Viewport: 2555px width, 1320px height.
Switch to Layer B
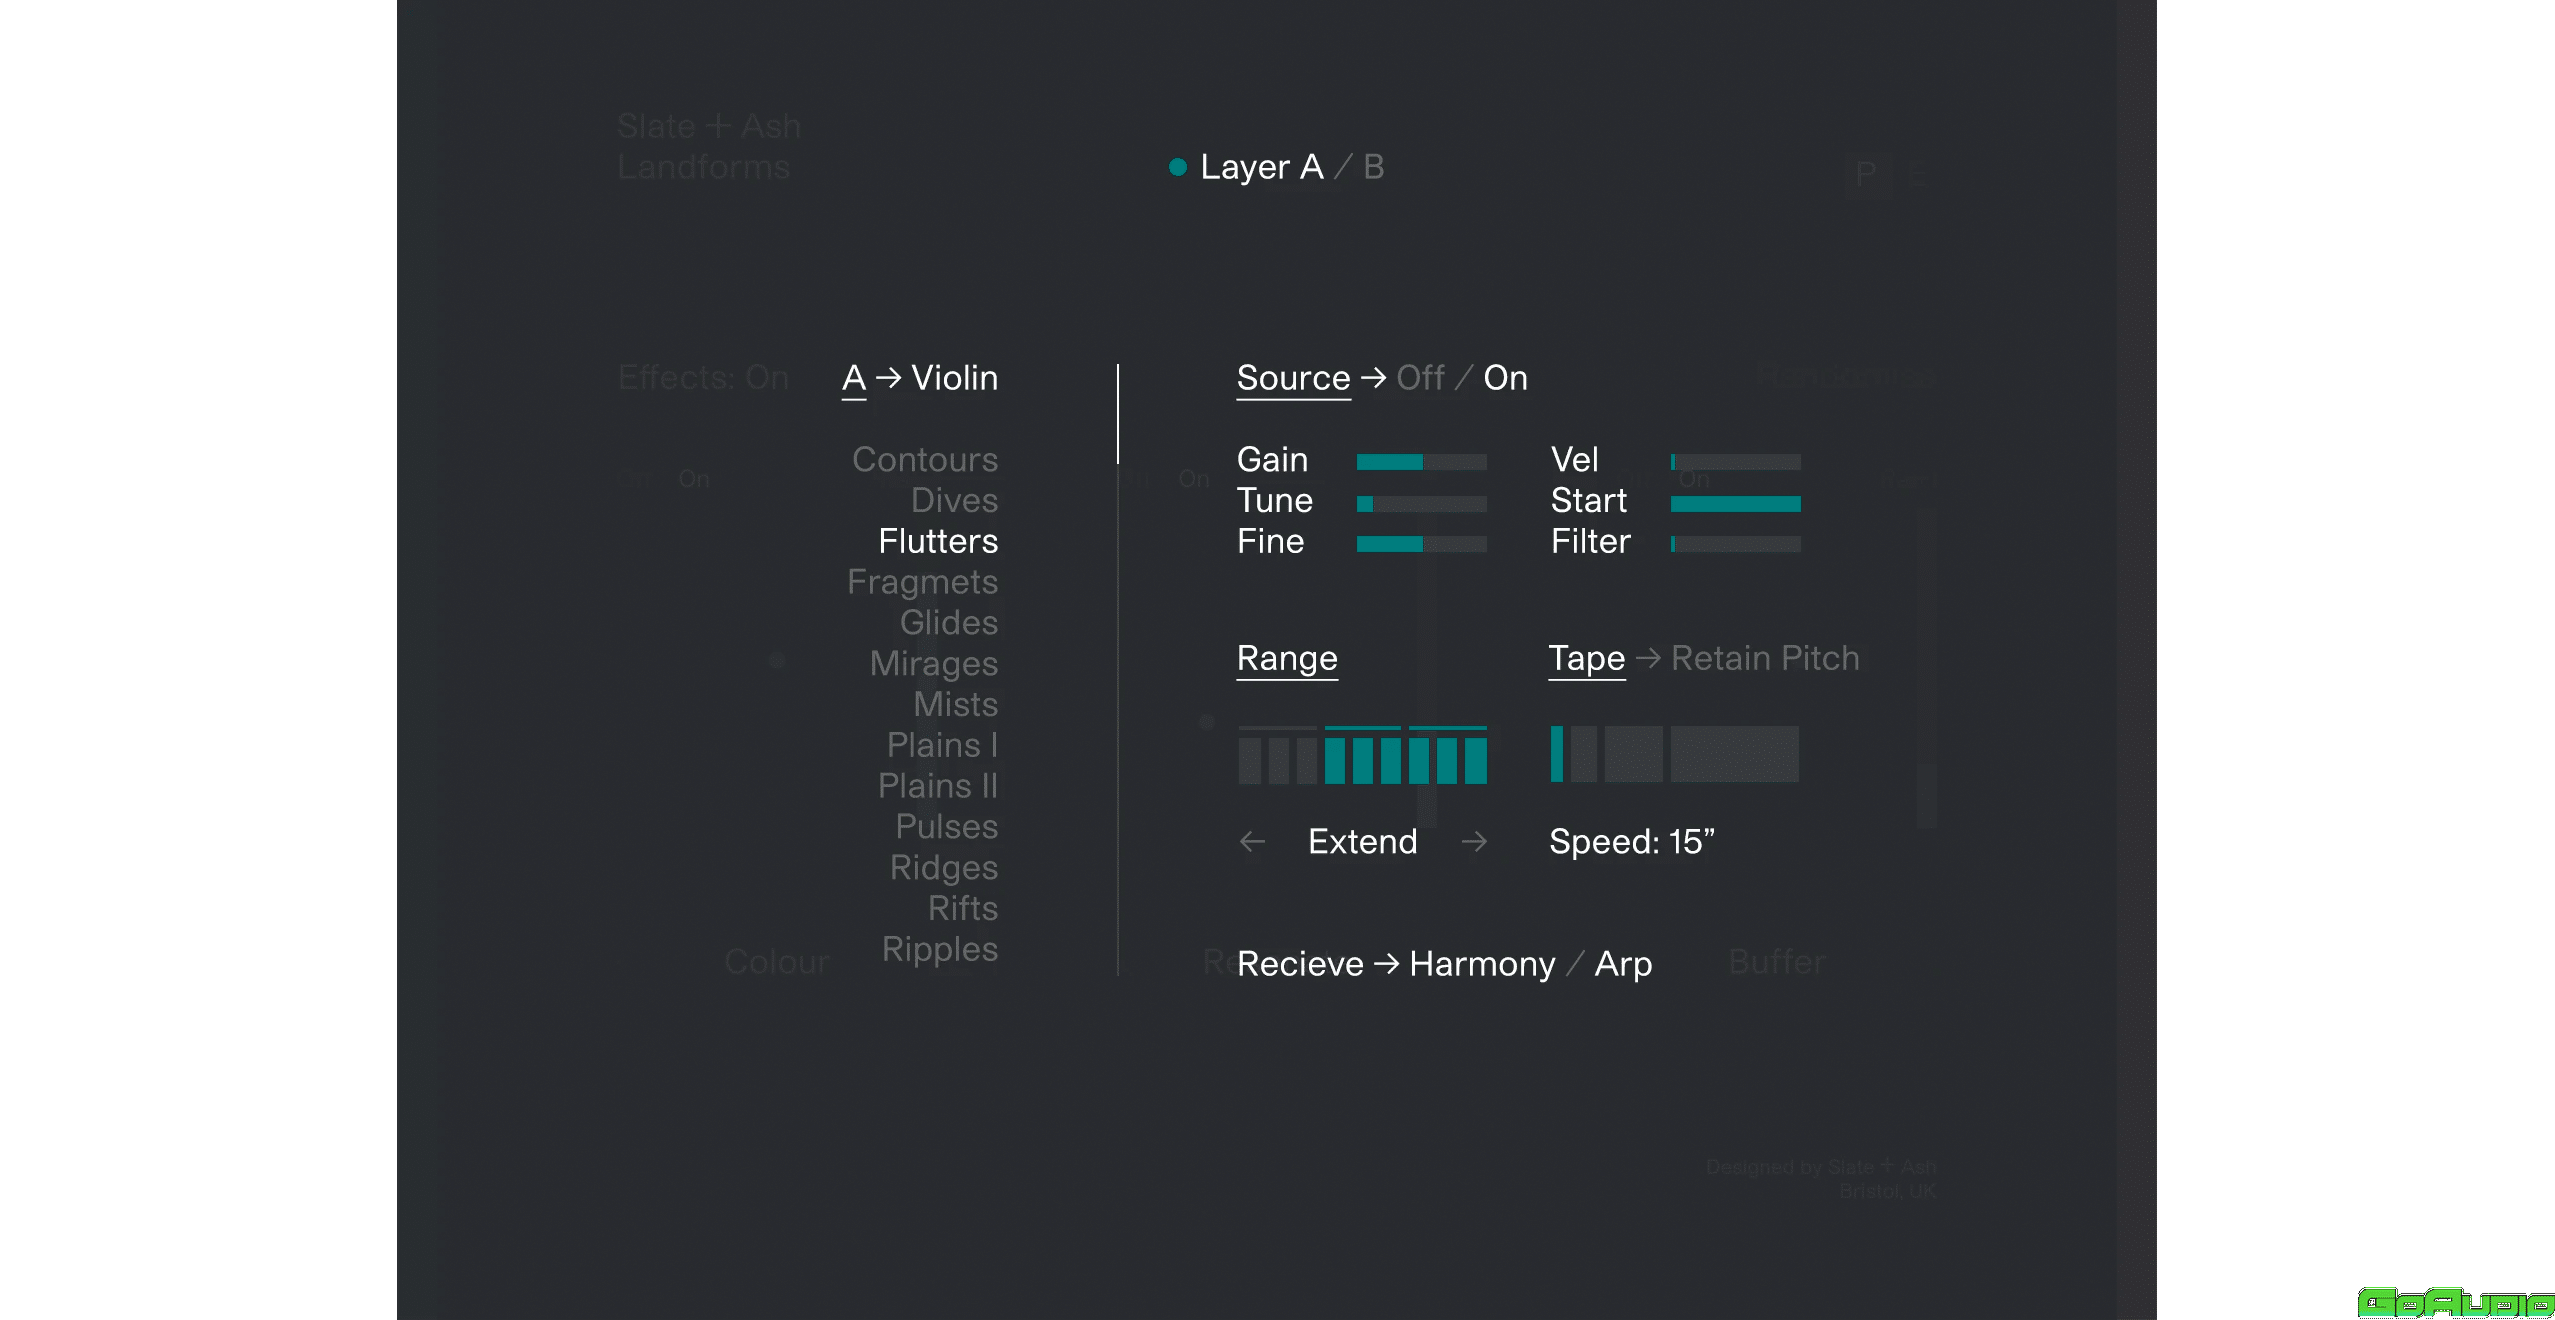coord(1374,167)
